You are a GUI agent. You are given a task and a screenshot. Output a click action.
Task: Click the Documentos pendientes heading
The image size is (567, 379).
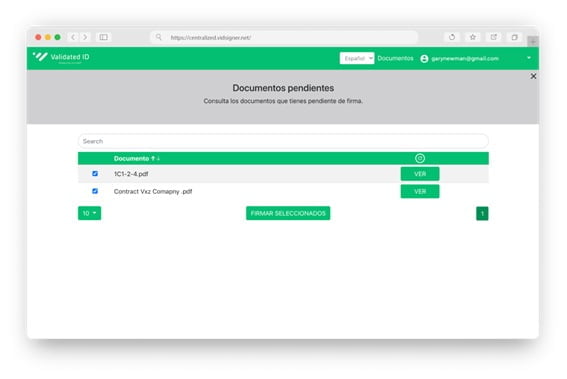(283, 88)
